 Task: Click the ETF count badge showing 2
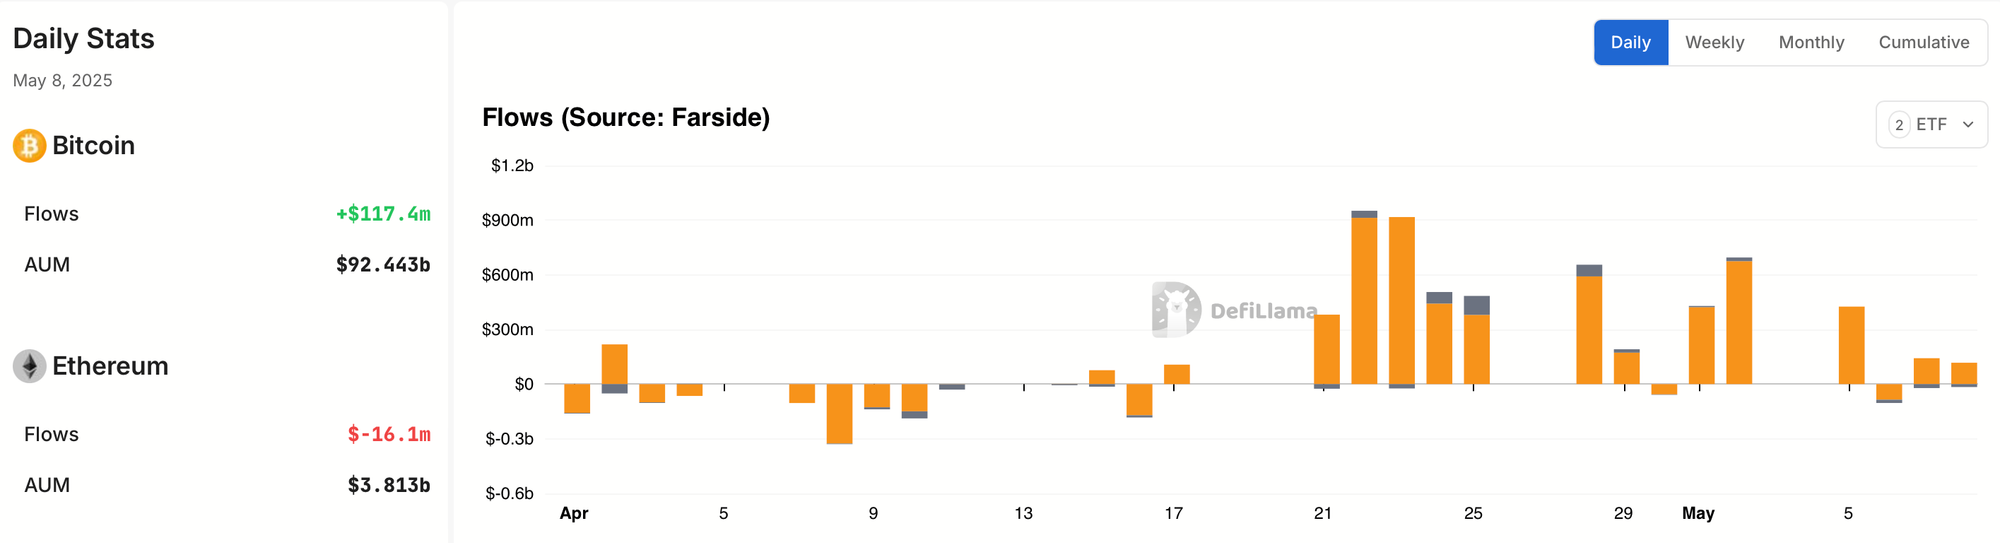coord(1898,125)
